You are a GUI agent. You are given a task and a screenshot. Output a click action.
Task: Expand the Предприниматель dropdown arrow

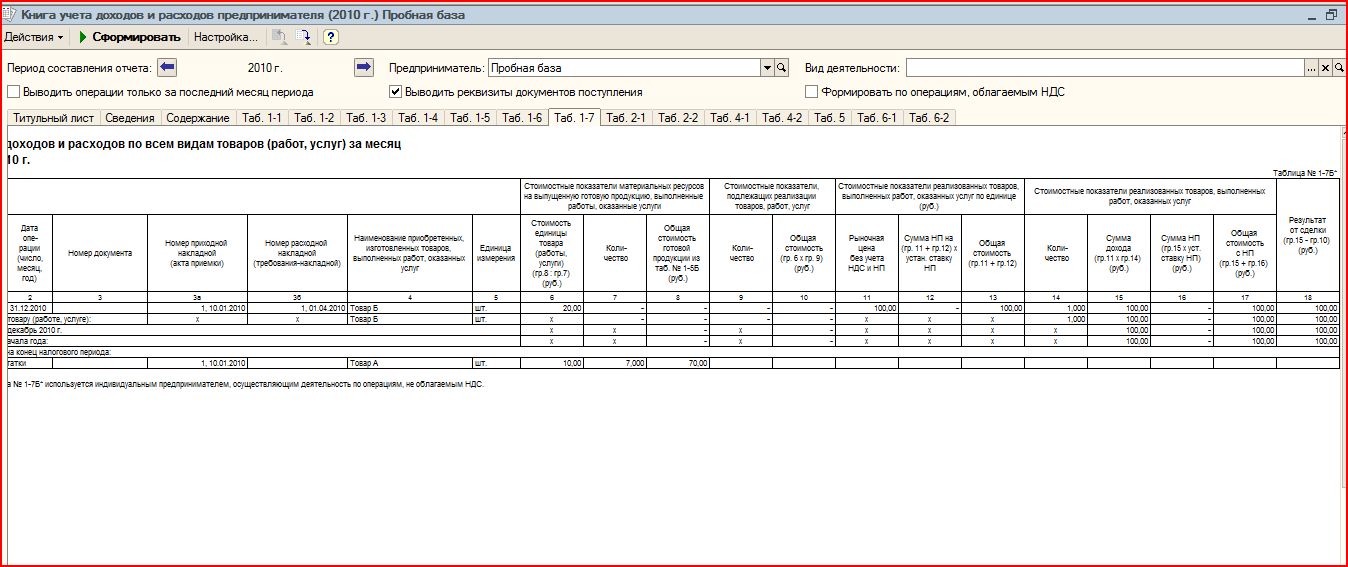point(768,68)
